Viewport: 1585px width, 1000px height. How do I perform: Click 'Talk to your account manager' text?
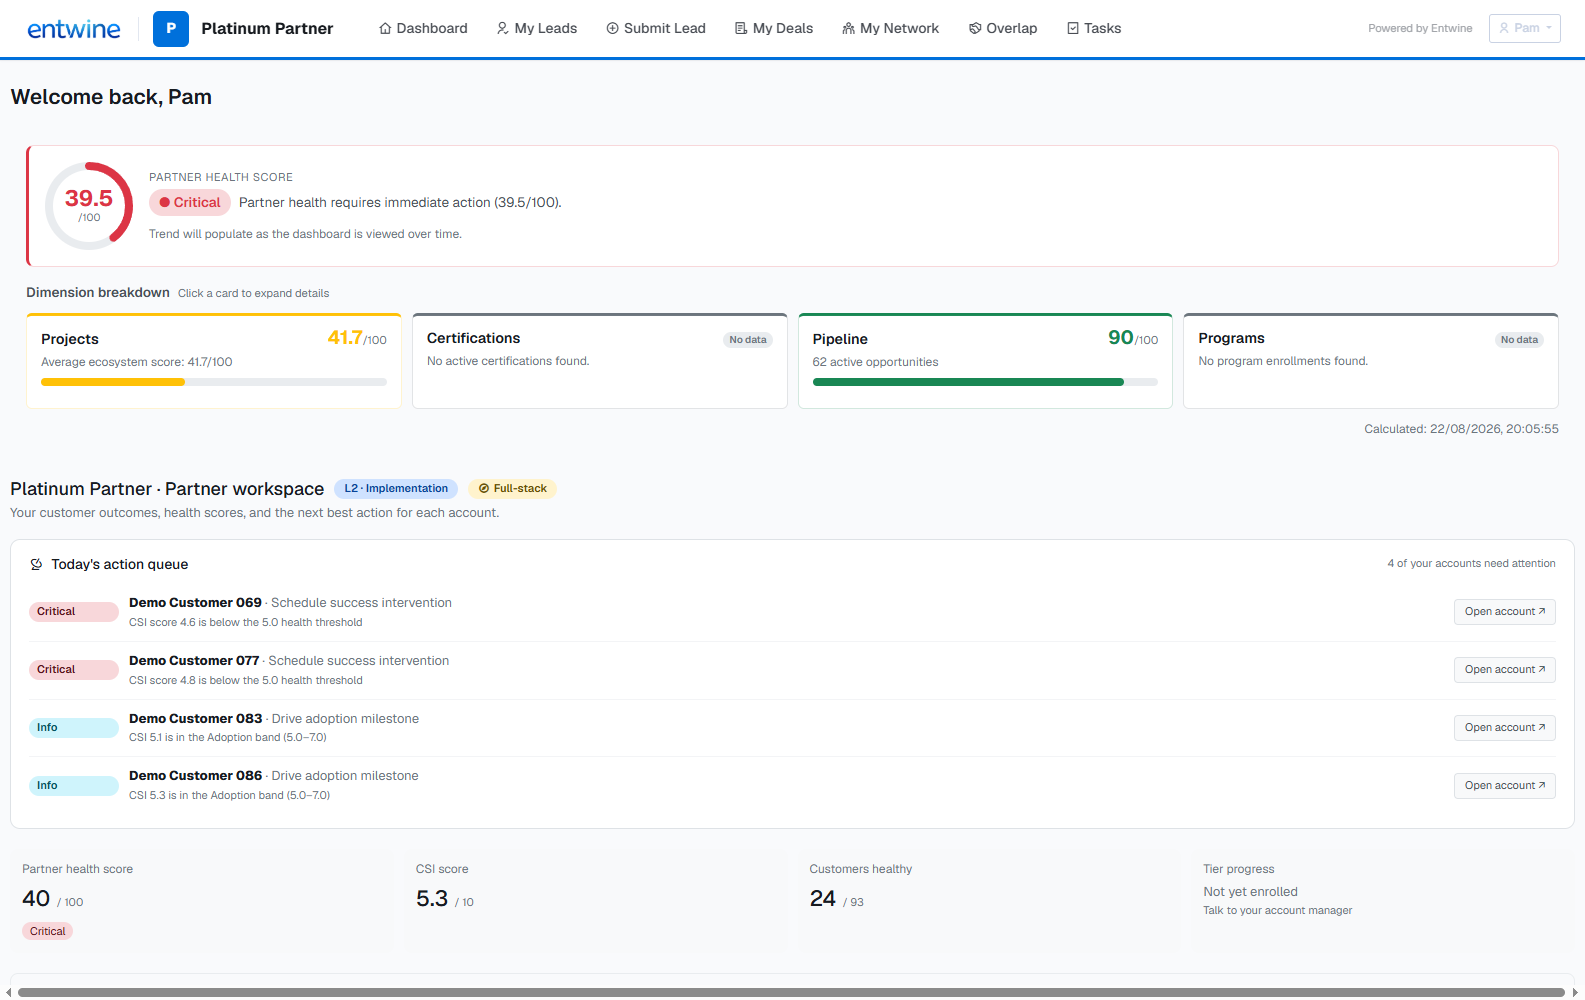click(x=1277, y=911)
